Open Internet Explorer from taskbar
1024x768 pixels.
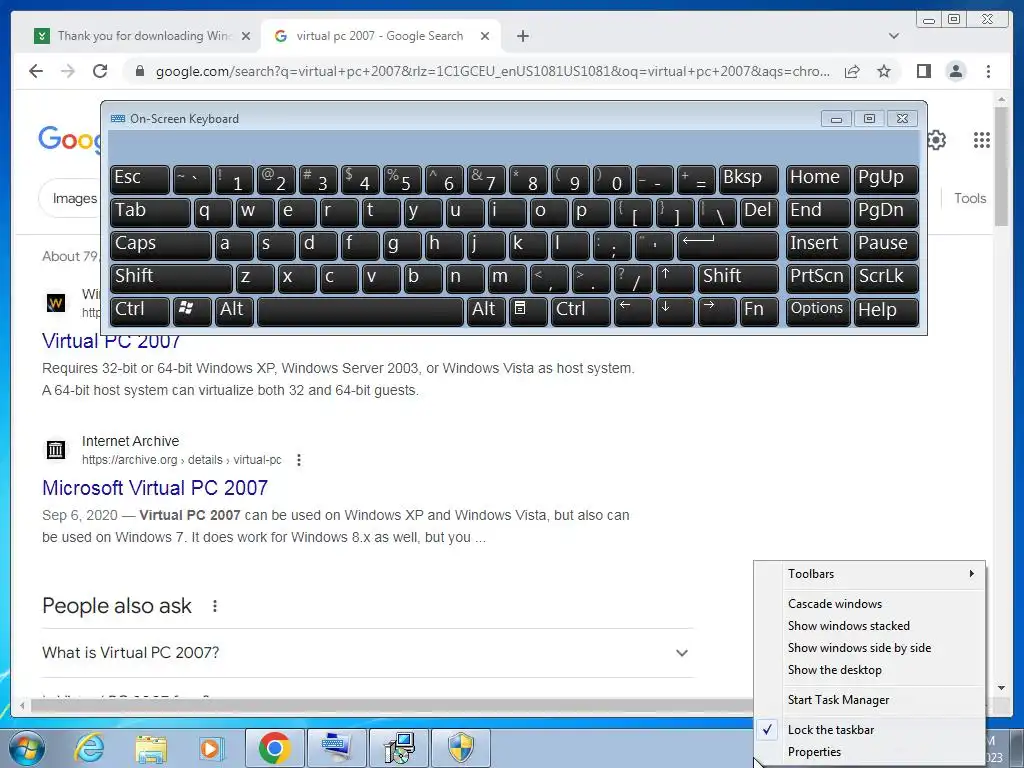coord(89,748)
